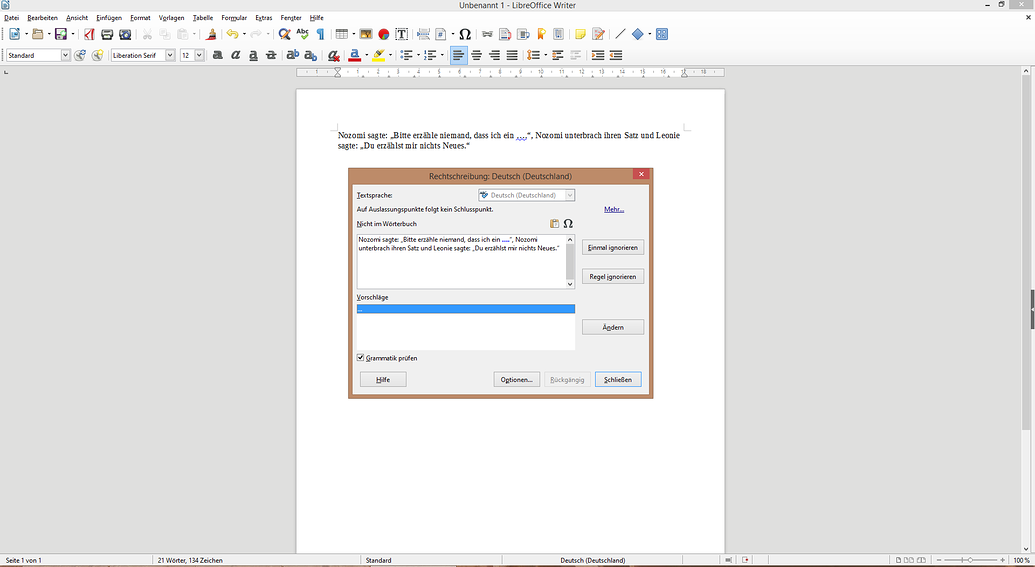Screen dimensions: 1035x567
Task: Select the Line drawing tool
Action: pyautogui.click(x=620, y=34)
